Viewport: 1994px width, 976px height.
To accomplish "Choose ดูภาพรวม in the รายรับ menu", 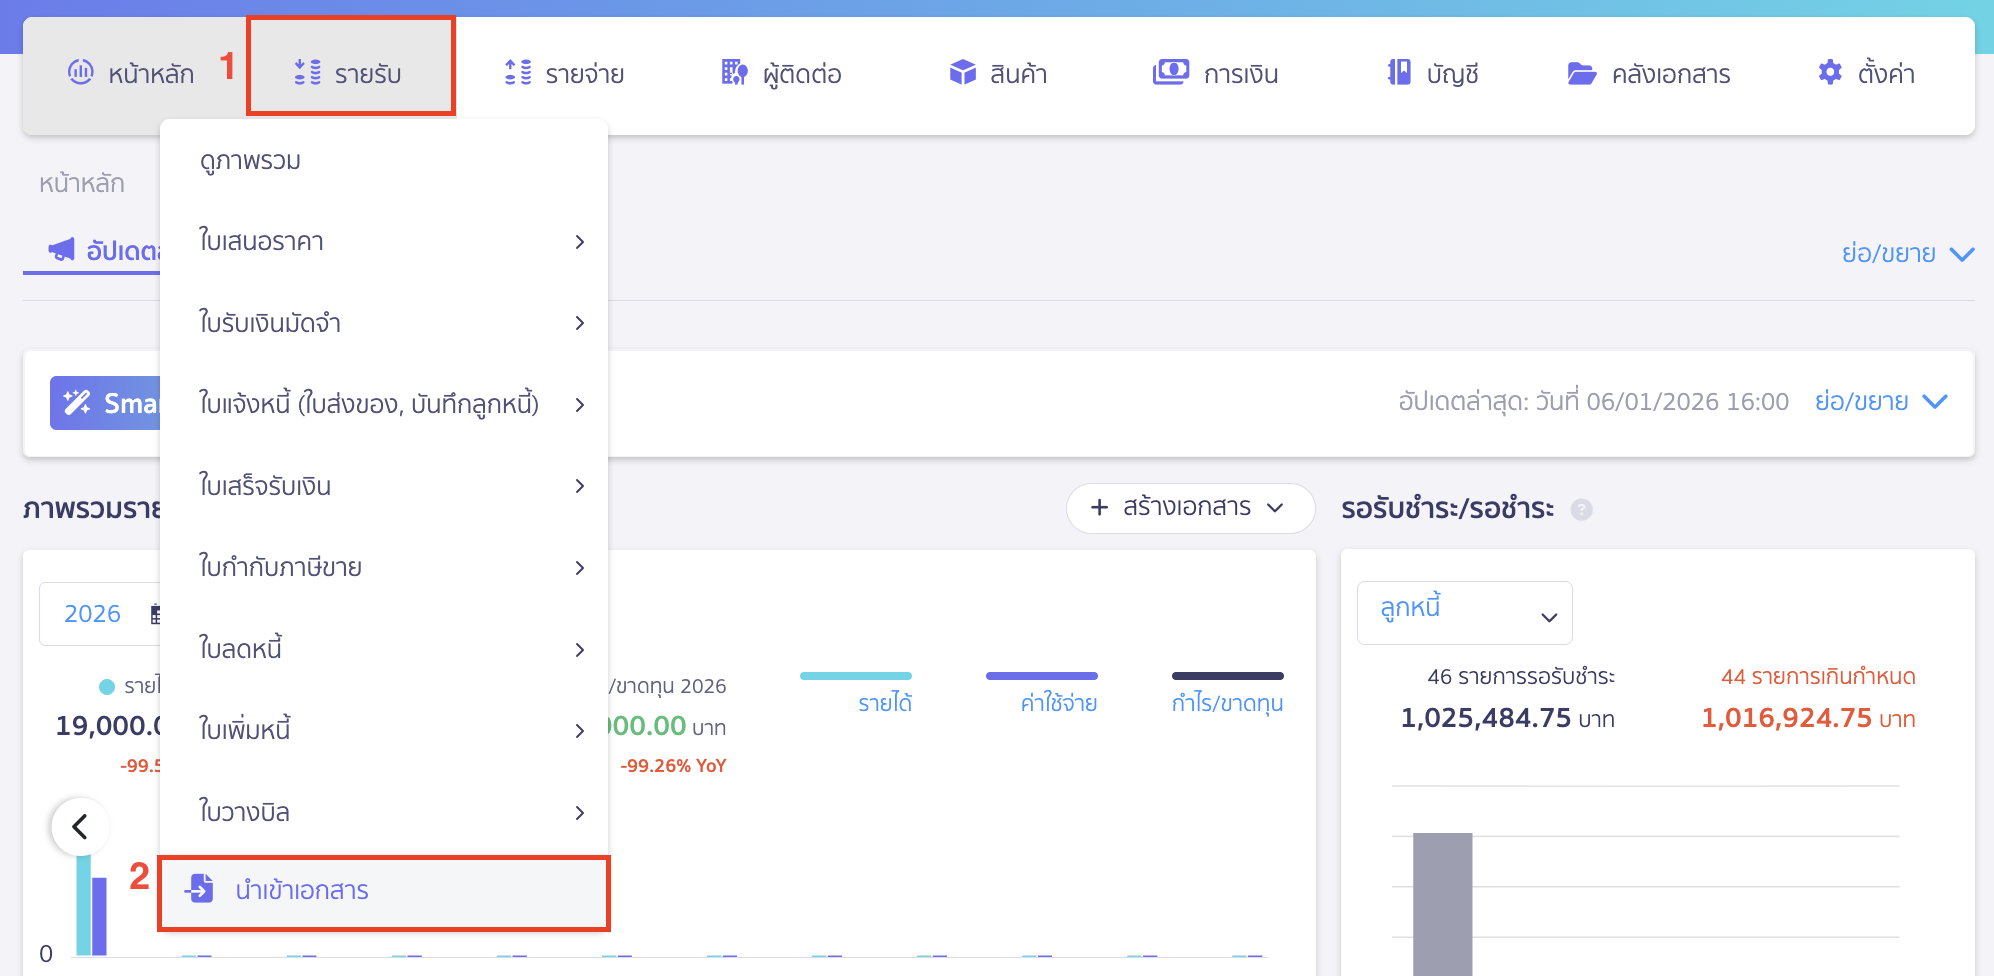I will (250, 161).
